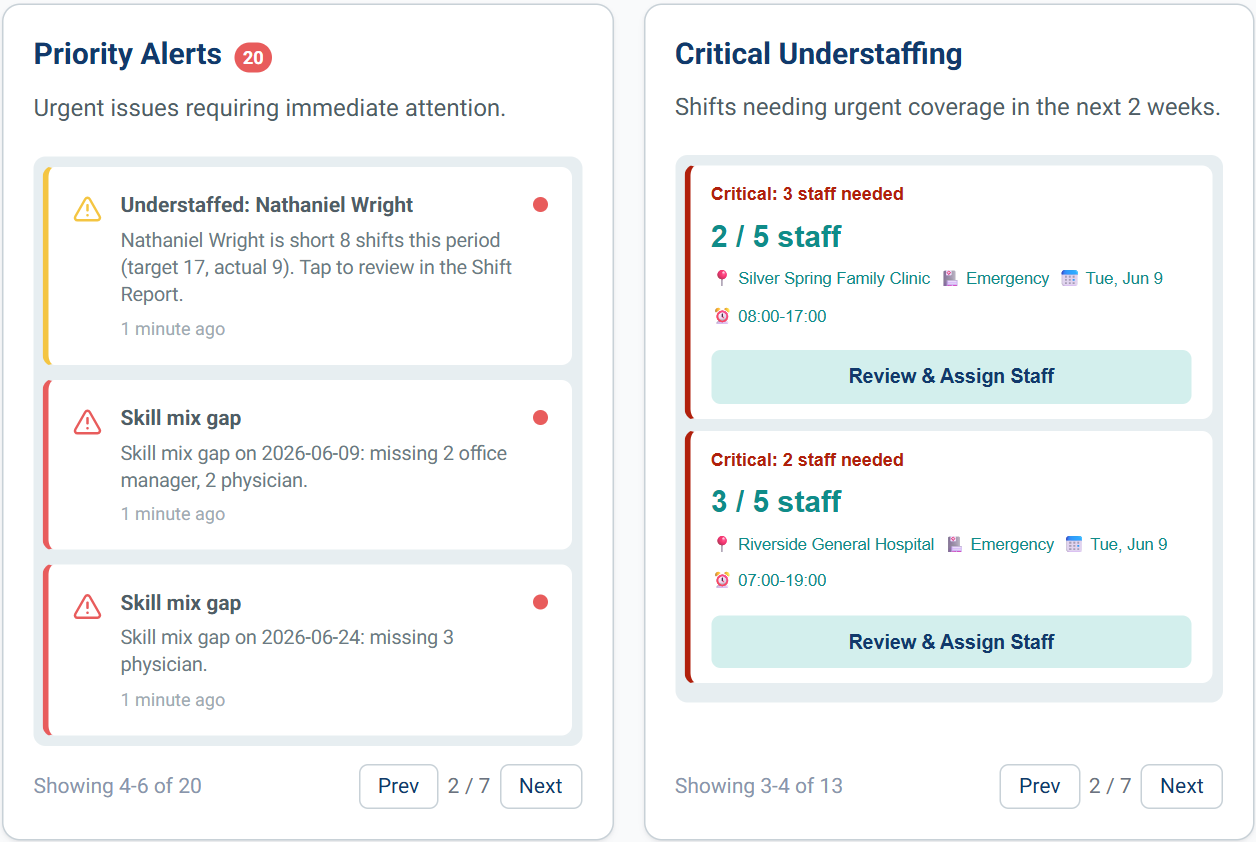Click 'Critical: 3 staff needed' label
This screenshot has height=842, width=1256.
pos(807,194)
